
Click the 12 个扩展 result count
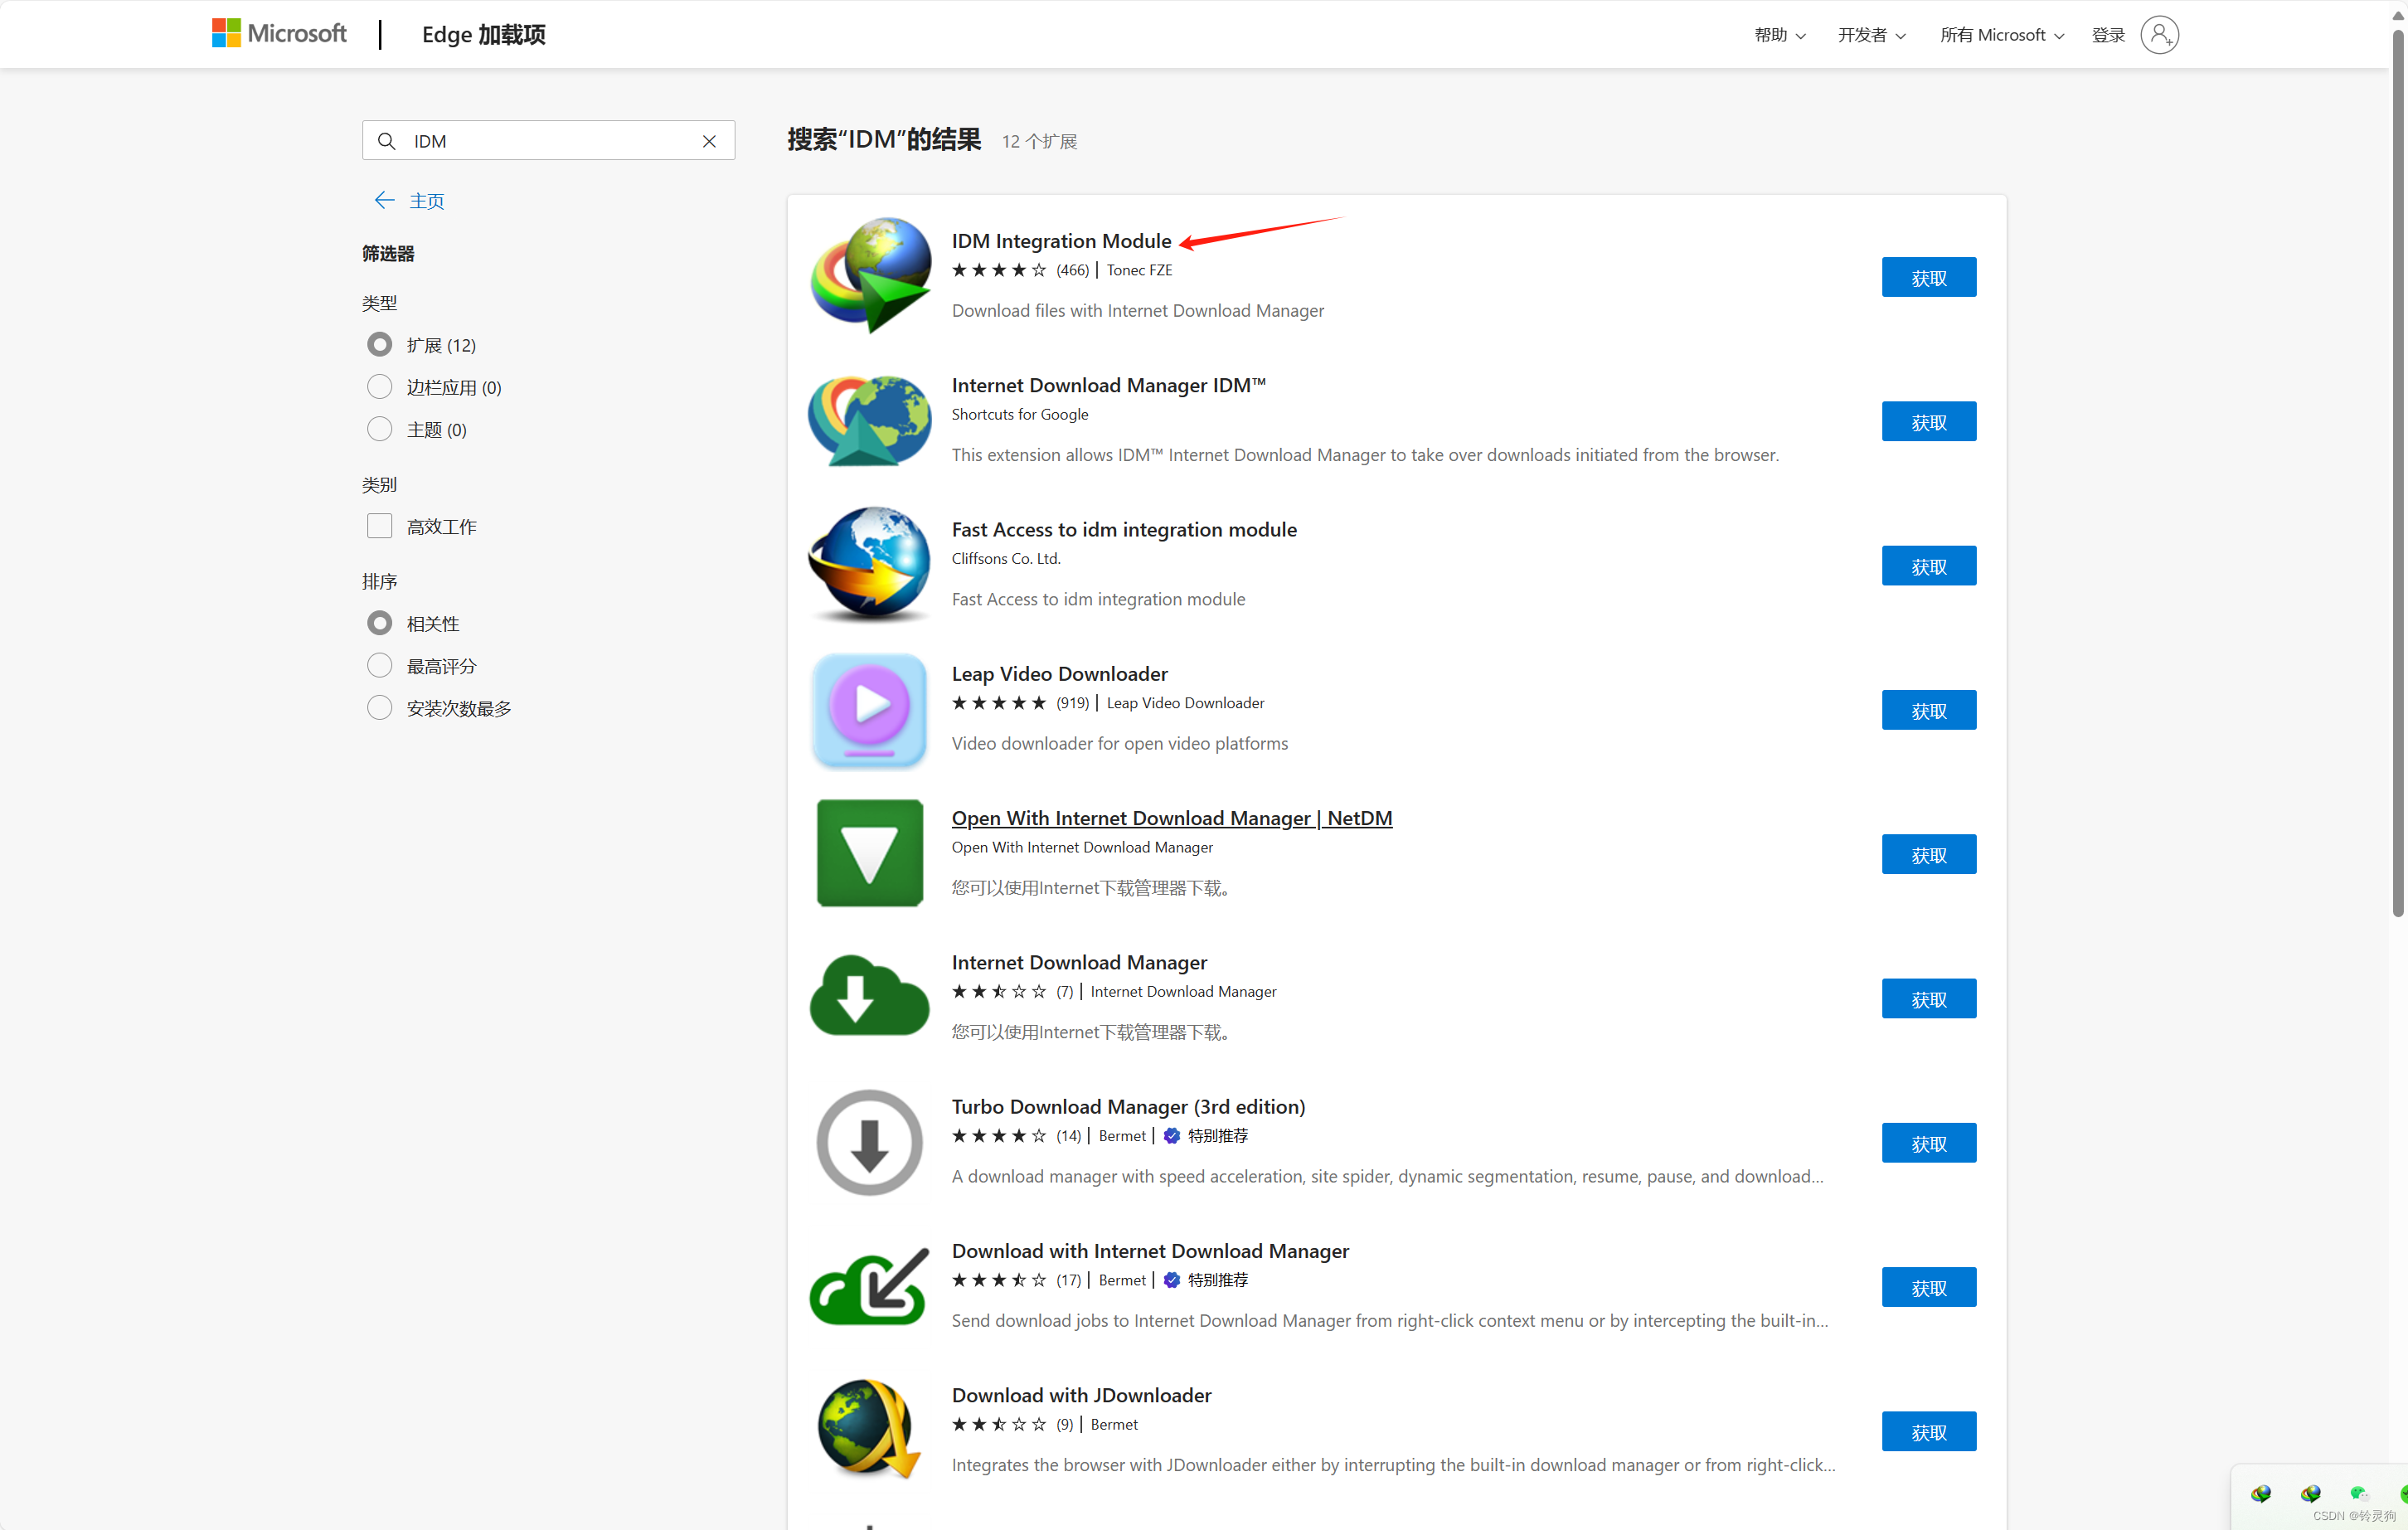click(1039, 142)
